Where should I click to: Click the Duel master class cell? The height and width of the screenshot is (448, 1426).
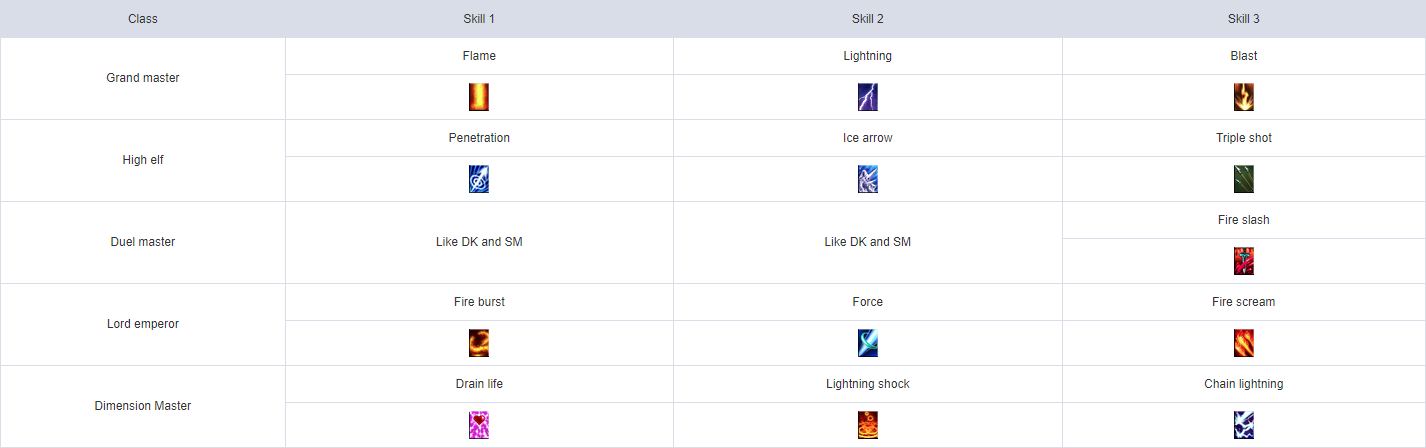[x=143, y=243]
